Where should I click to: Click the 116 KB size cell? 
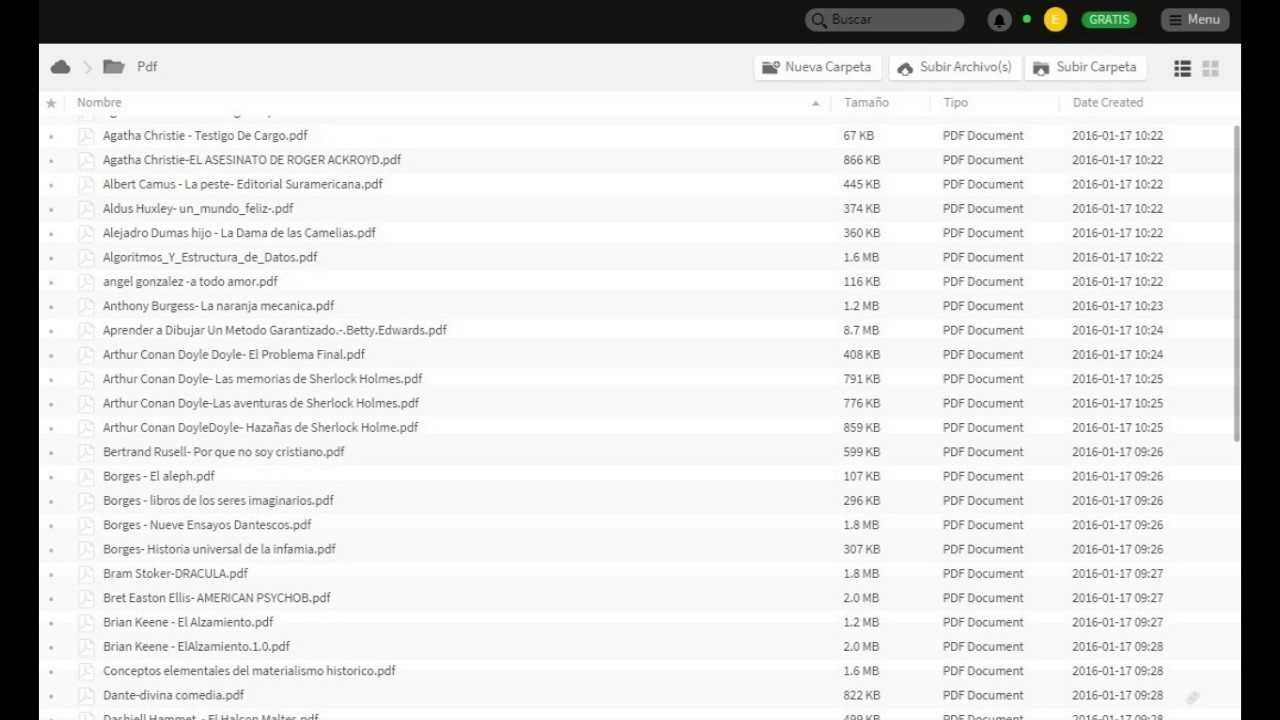pos(861,281)
